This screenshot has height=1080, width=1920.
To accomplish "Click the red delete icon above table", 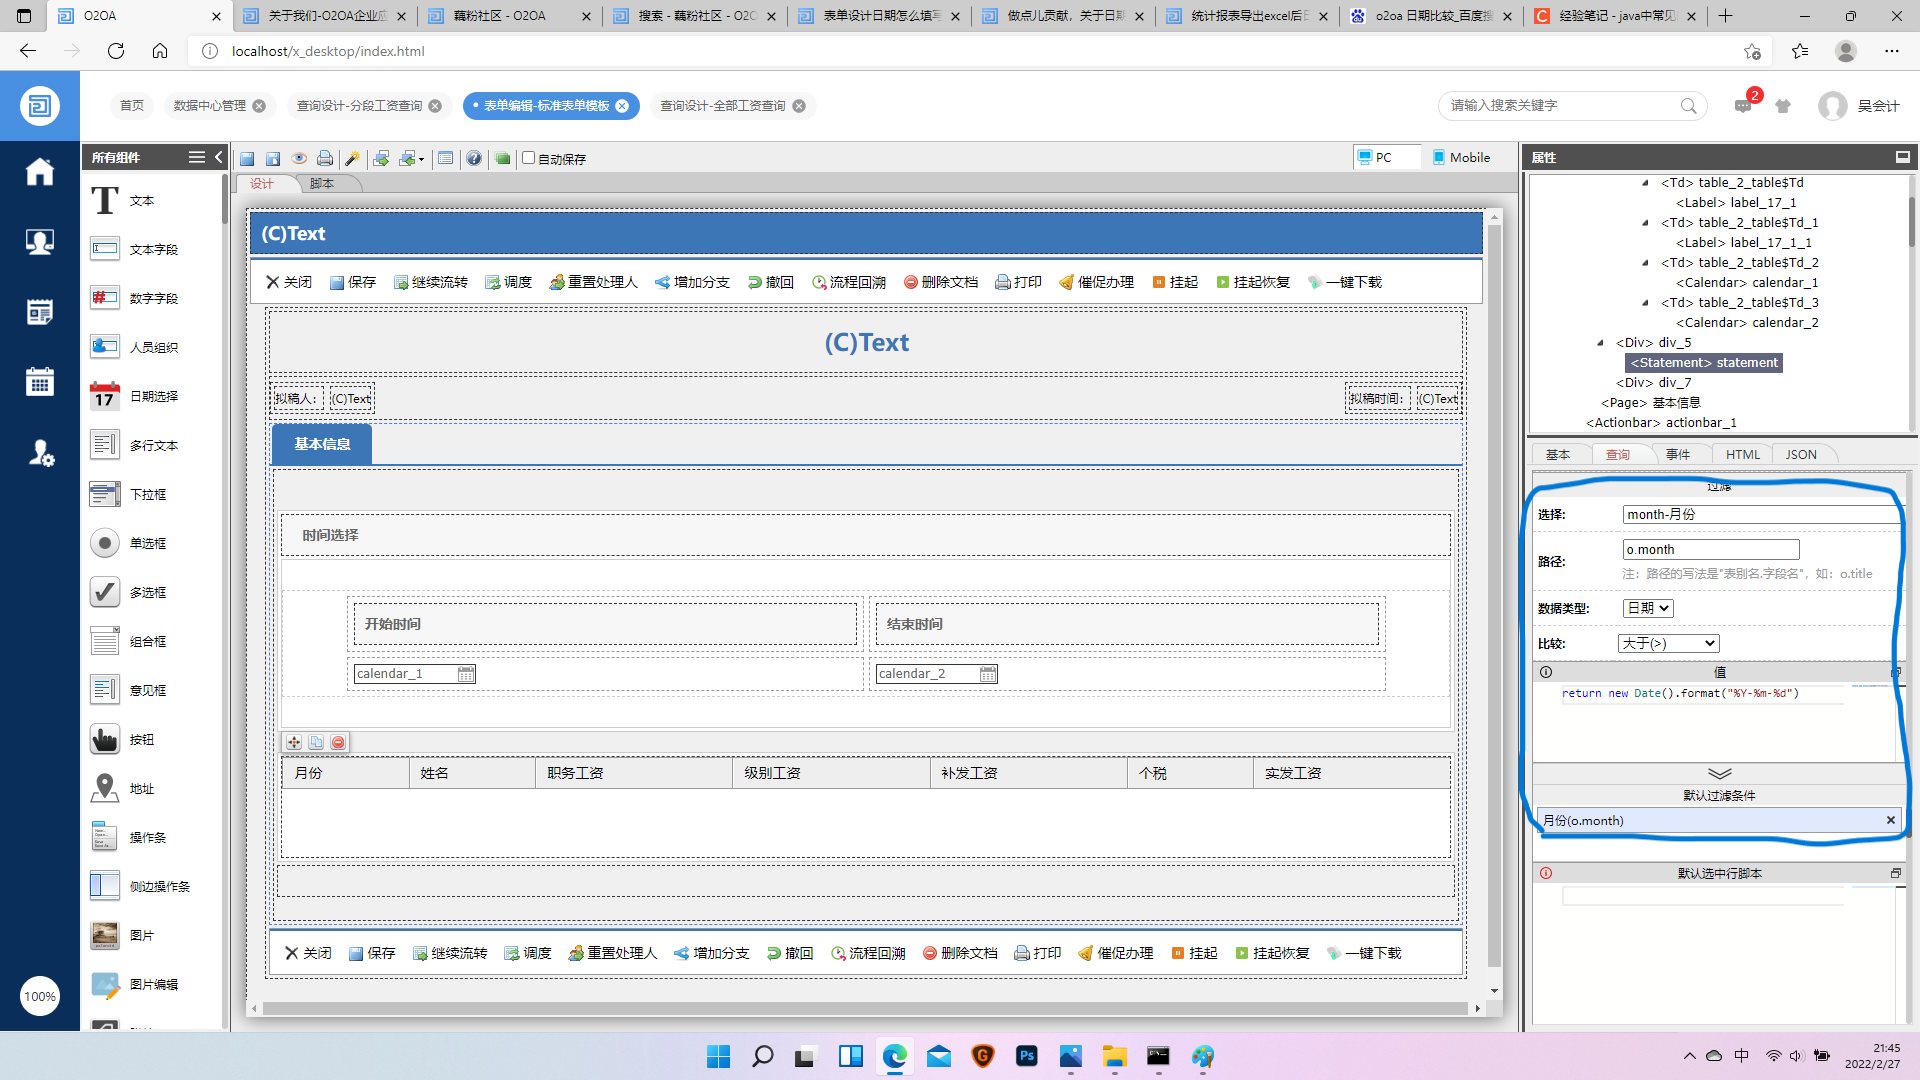I will (x=338, y=742).
